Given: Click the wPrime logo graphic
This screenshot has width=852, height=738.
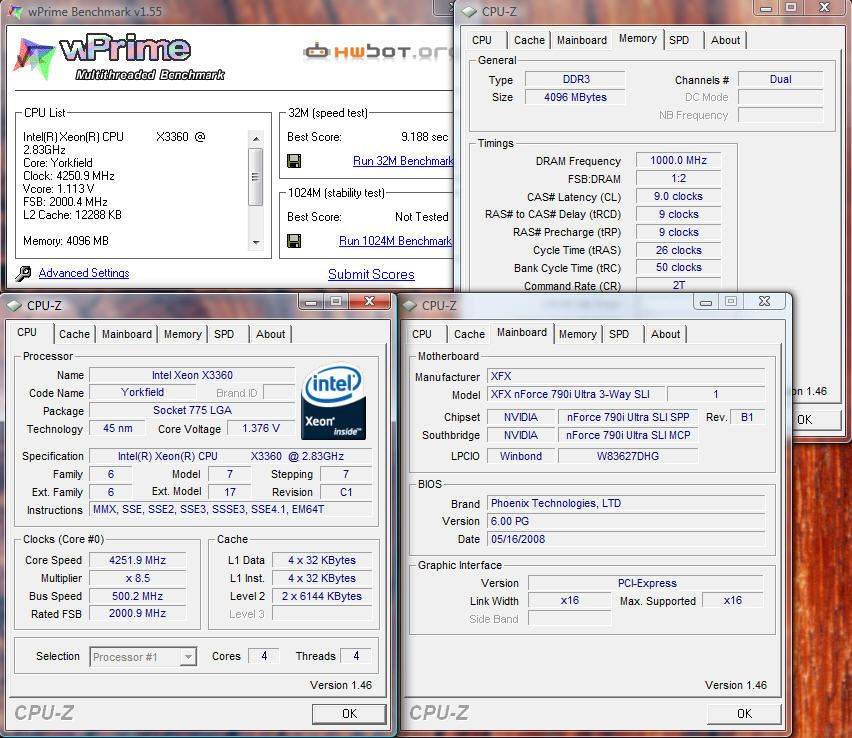Looking at the screenshot, I should [118, 57].
